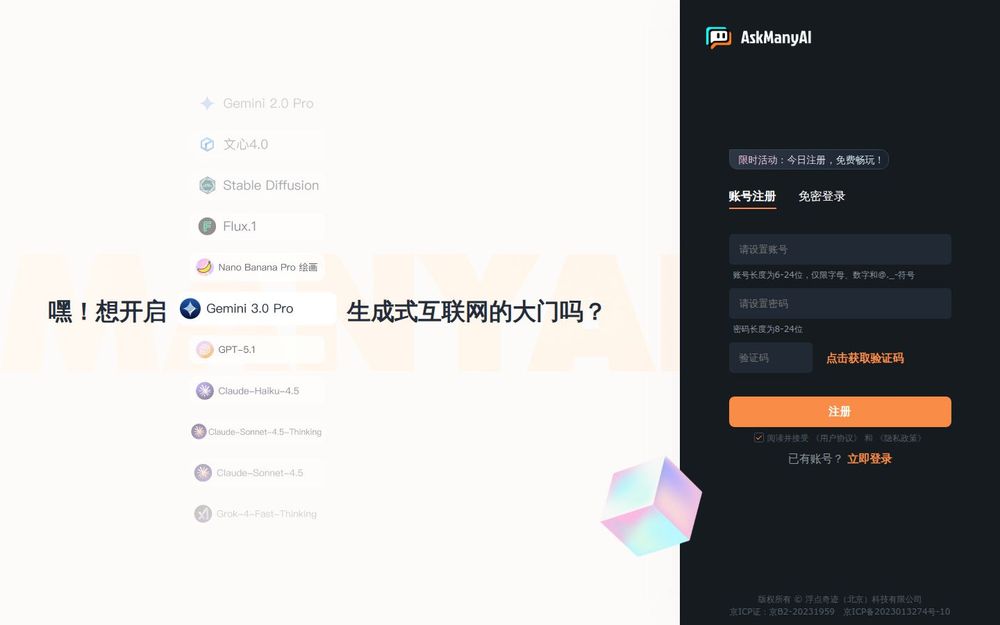Click the orange 注册 button
Viewport: 1000px width, 625px height.
pyautogui.click(x=840, y=411)
